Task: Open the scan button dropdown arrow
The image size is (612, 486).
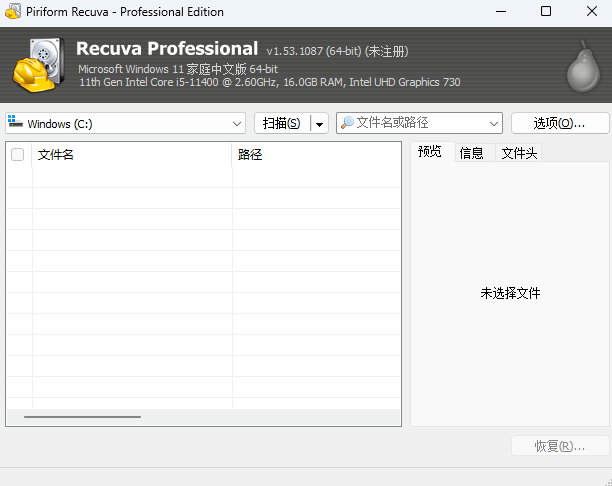Action: pos(319,124)
